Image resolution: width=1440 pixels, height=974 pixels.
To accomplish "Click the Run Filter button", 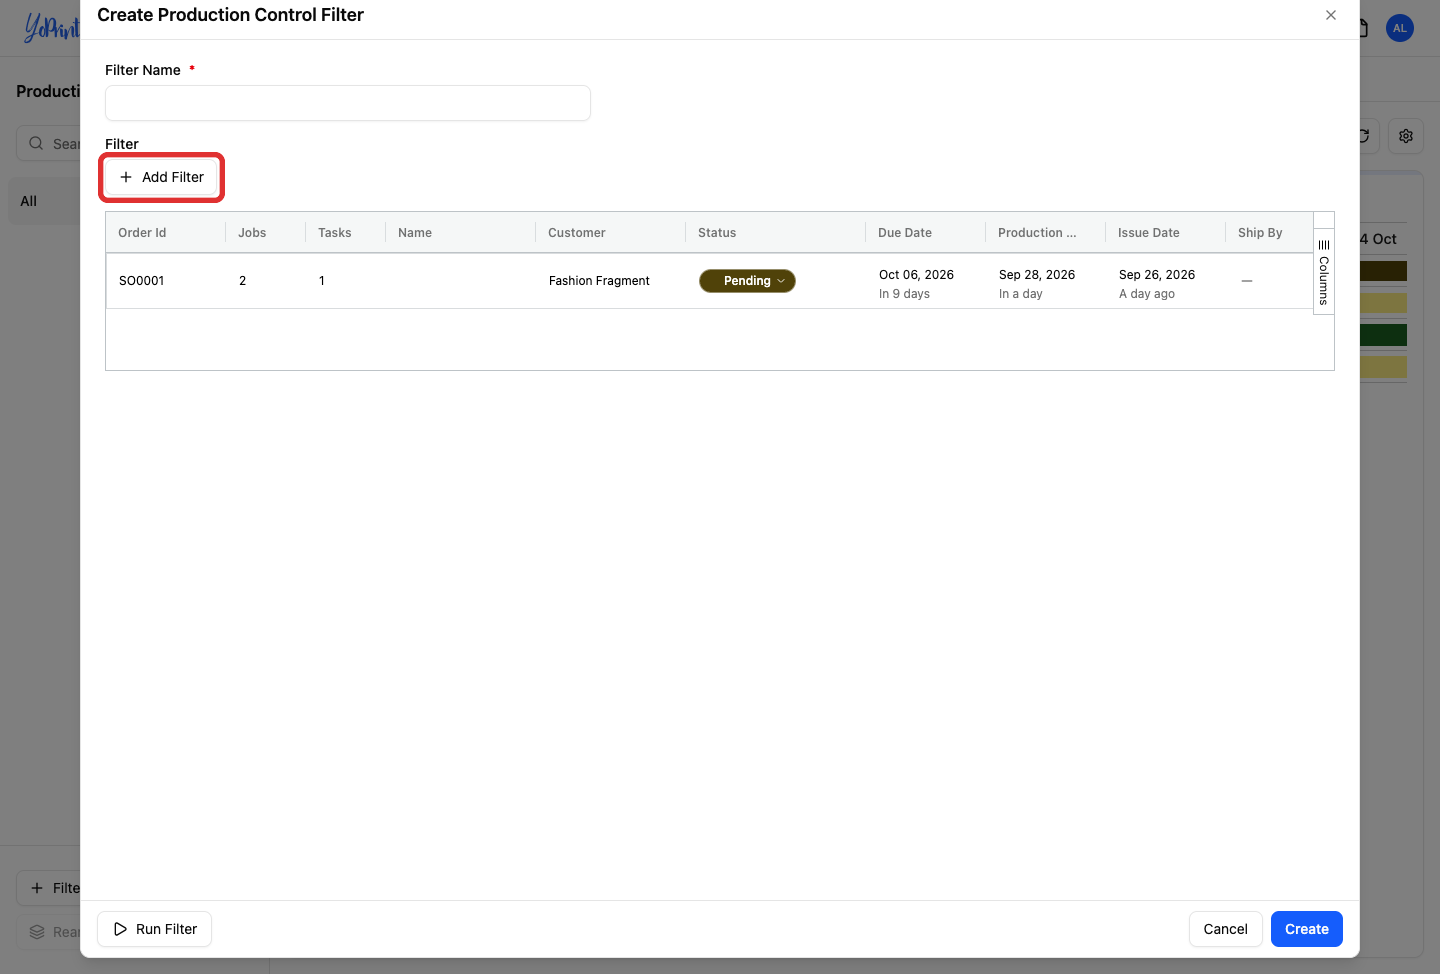I will 154,929.
